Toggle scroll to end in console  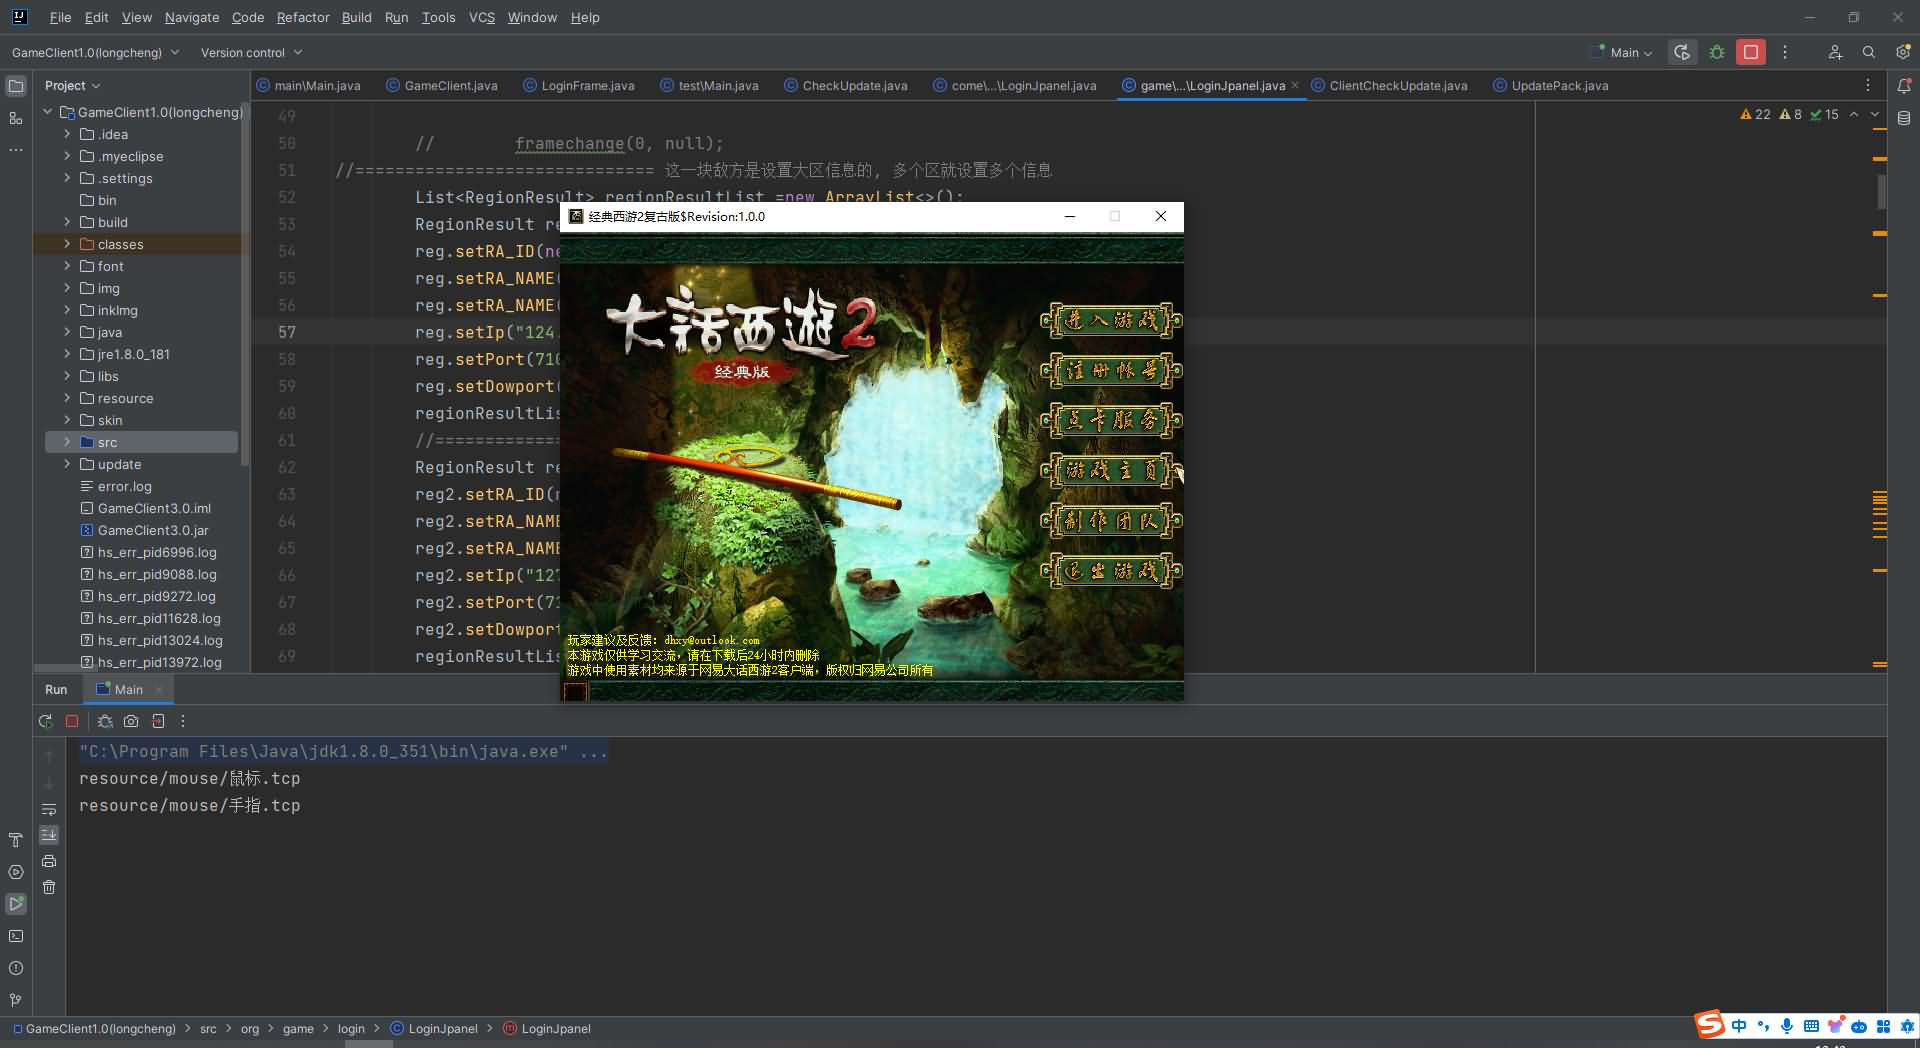tap(49, 835)
